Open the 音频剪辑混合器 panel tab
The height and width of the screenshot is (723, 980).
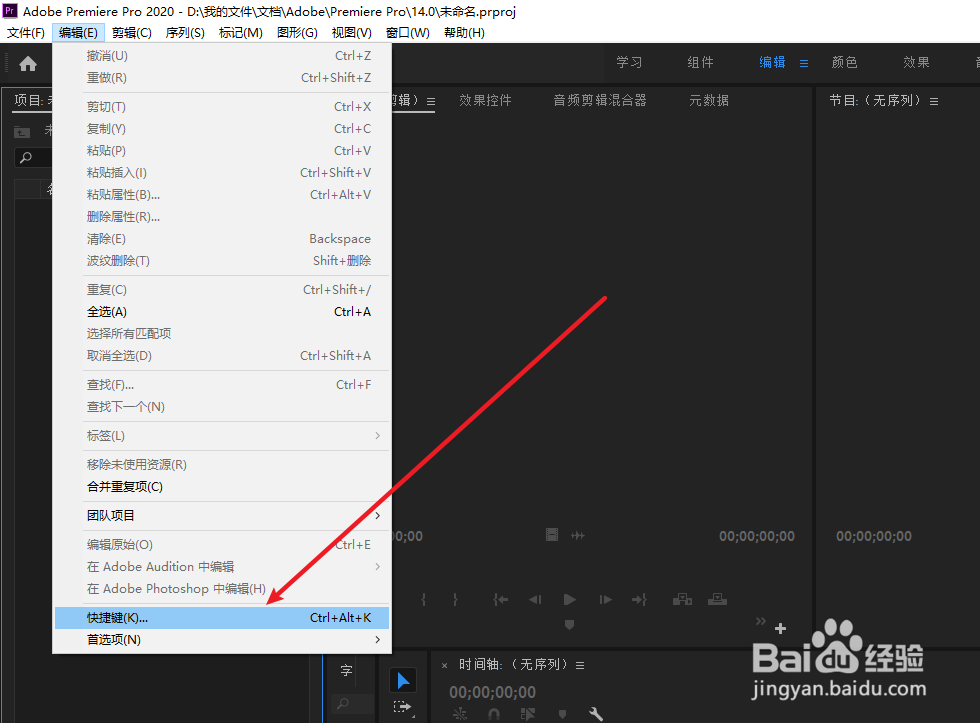coord(600,101)
